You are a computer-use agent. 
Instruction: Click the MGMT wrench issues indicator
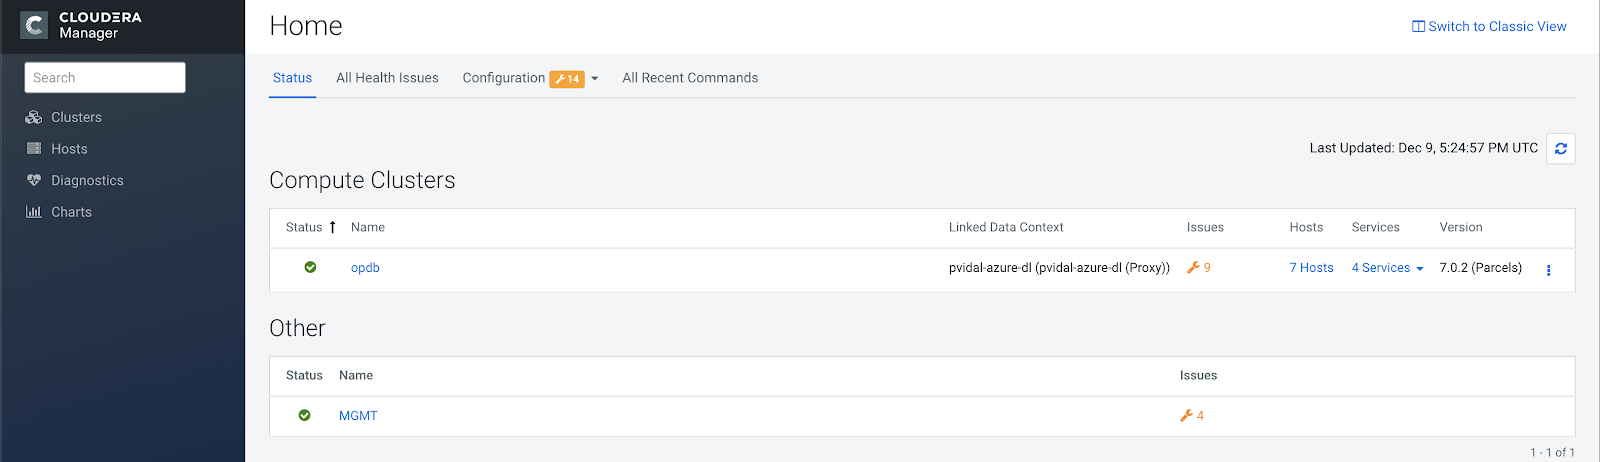click(x=1192, y=416)
